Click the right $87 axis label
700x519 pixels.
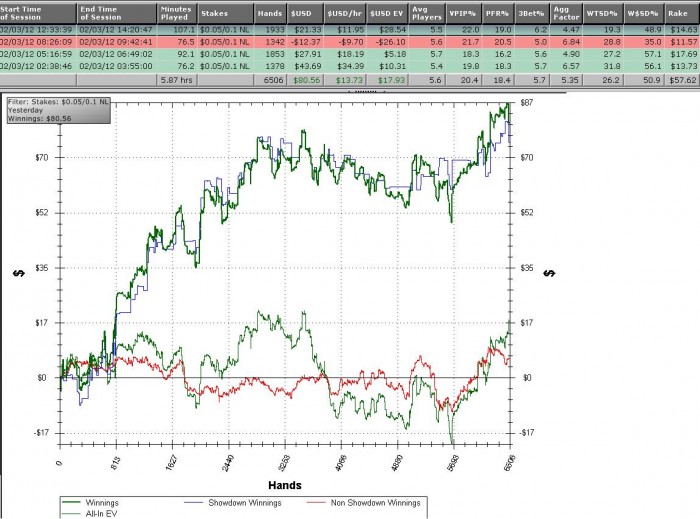pos(527,103)
